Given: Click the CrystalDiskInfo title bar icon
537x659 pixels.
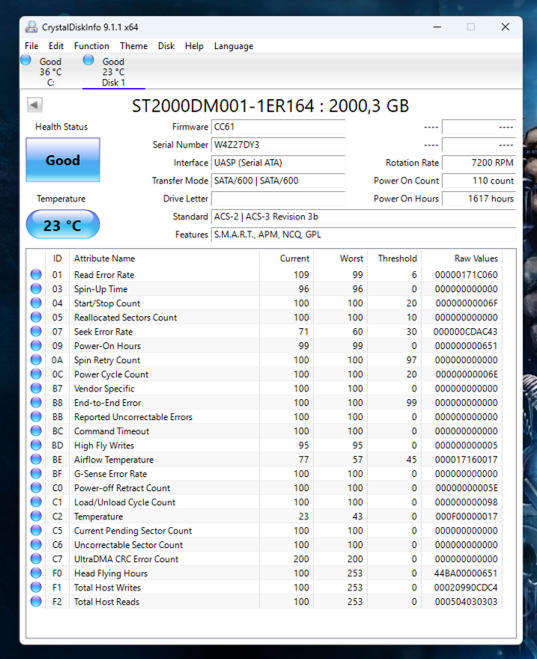Looking at the screenshot, I should pyautogui.click(x=31, y=27).
